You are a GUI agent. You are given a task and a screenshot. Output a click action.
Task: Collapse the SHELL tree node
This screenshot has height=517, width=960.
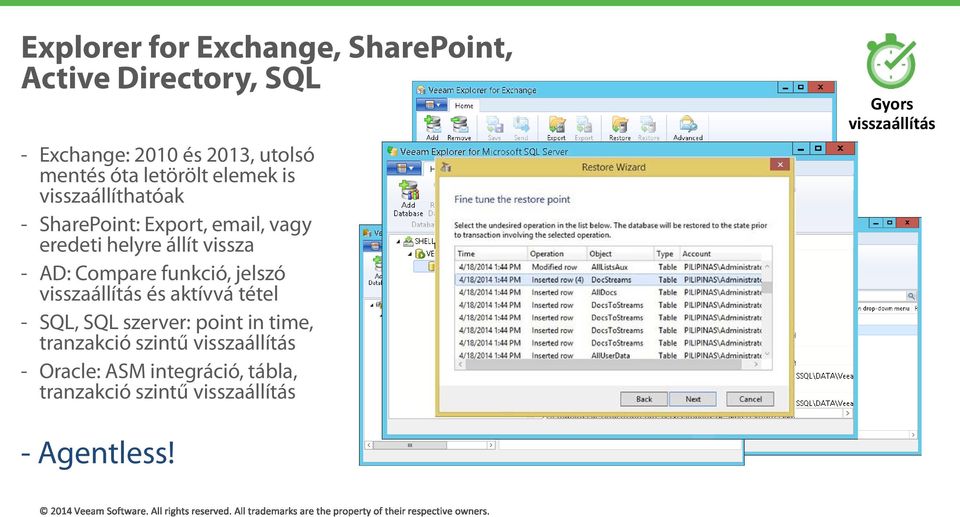399,241
